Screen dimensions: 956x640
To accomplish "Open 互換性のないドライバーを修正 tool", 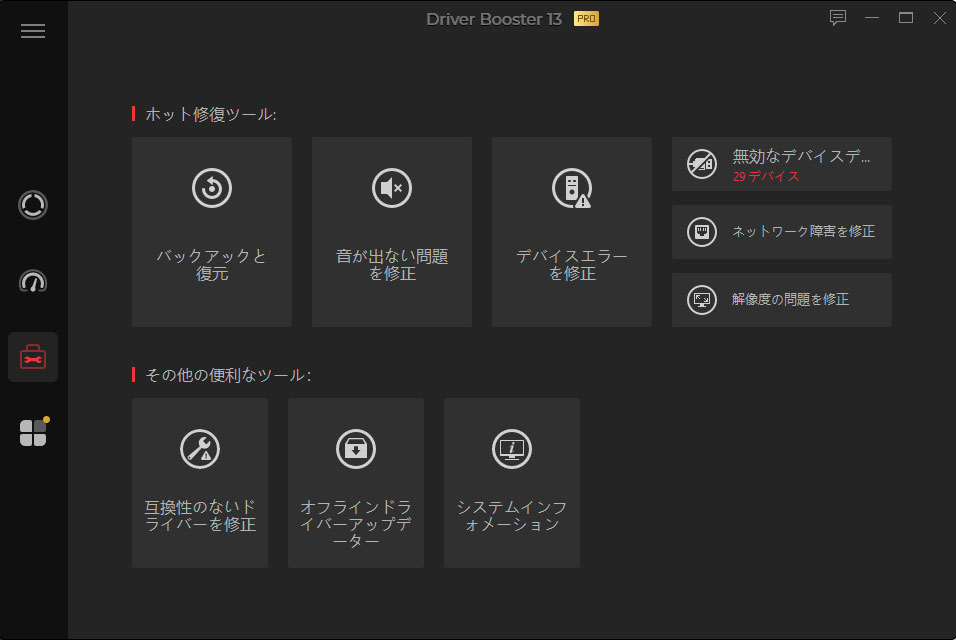I will point(200,483).
